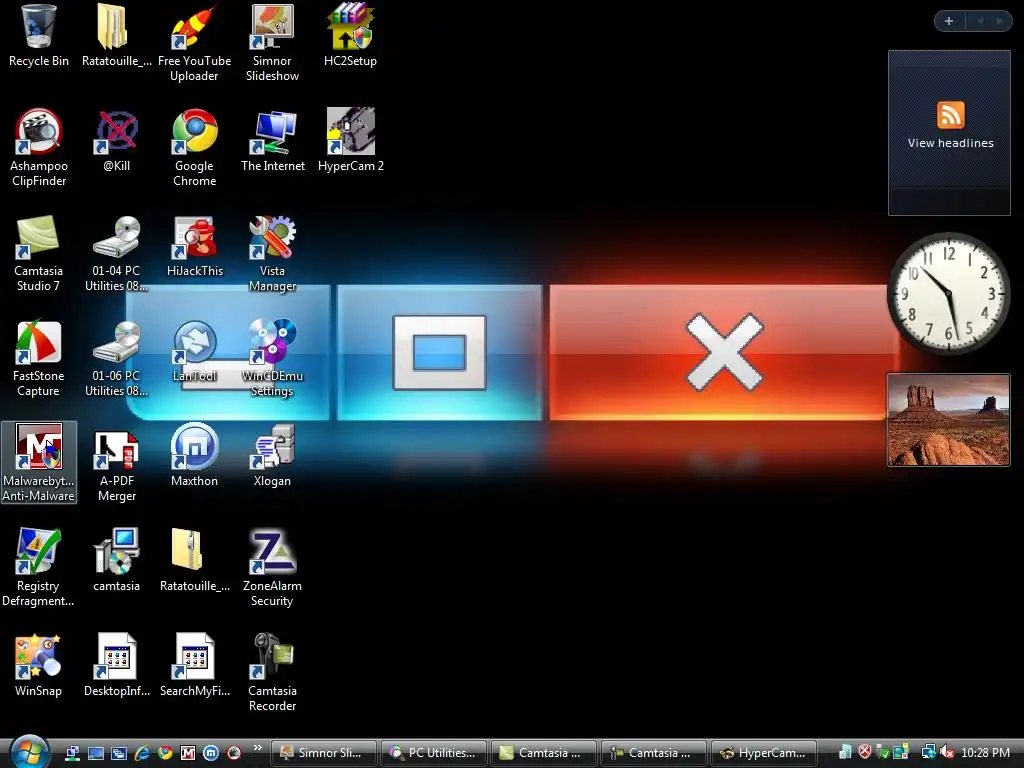Open Google Chrome desktop shortcut
1024x768 pixels.
coord(194,148)
